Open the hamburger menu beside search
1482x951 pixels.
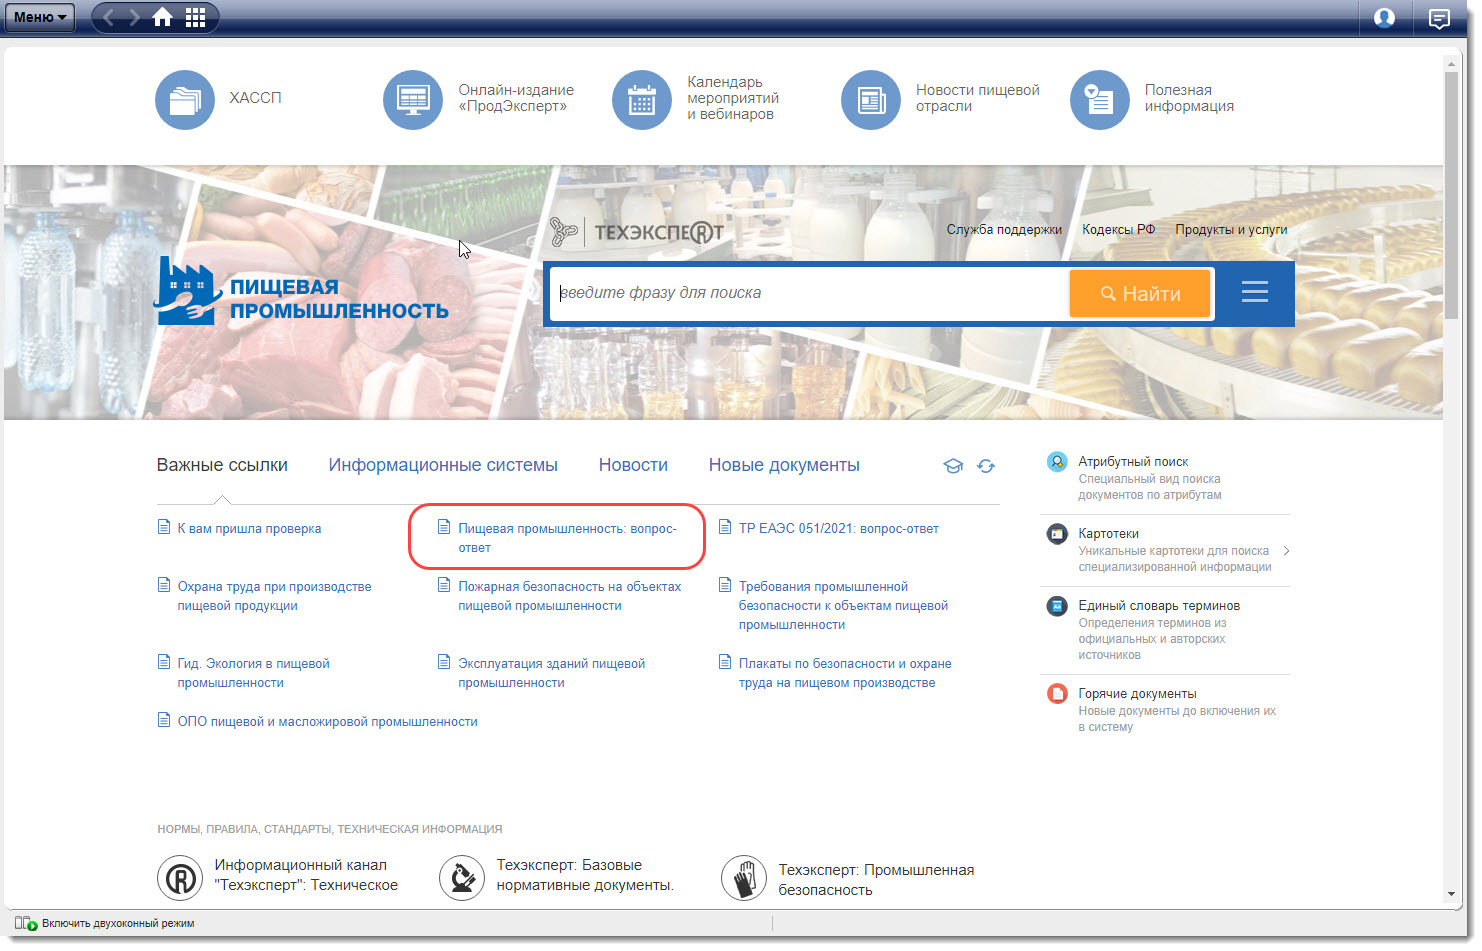click(x=1254, y=292)
